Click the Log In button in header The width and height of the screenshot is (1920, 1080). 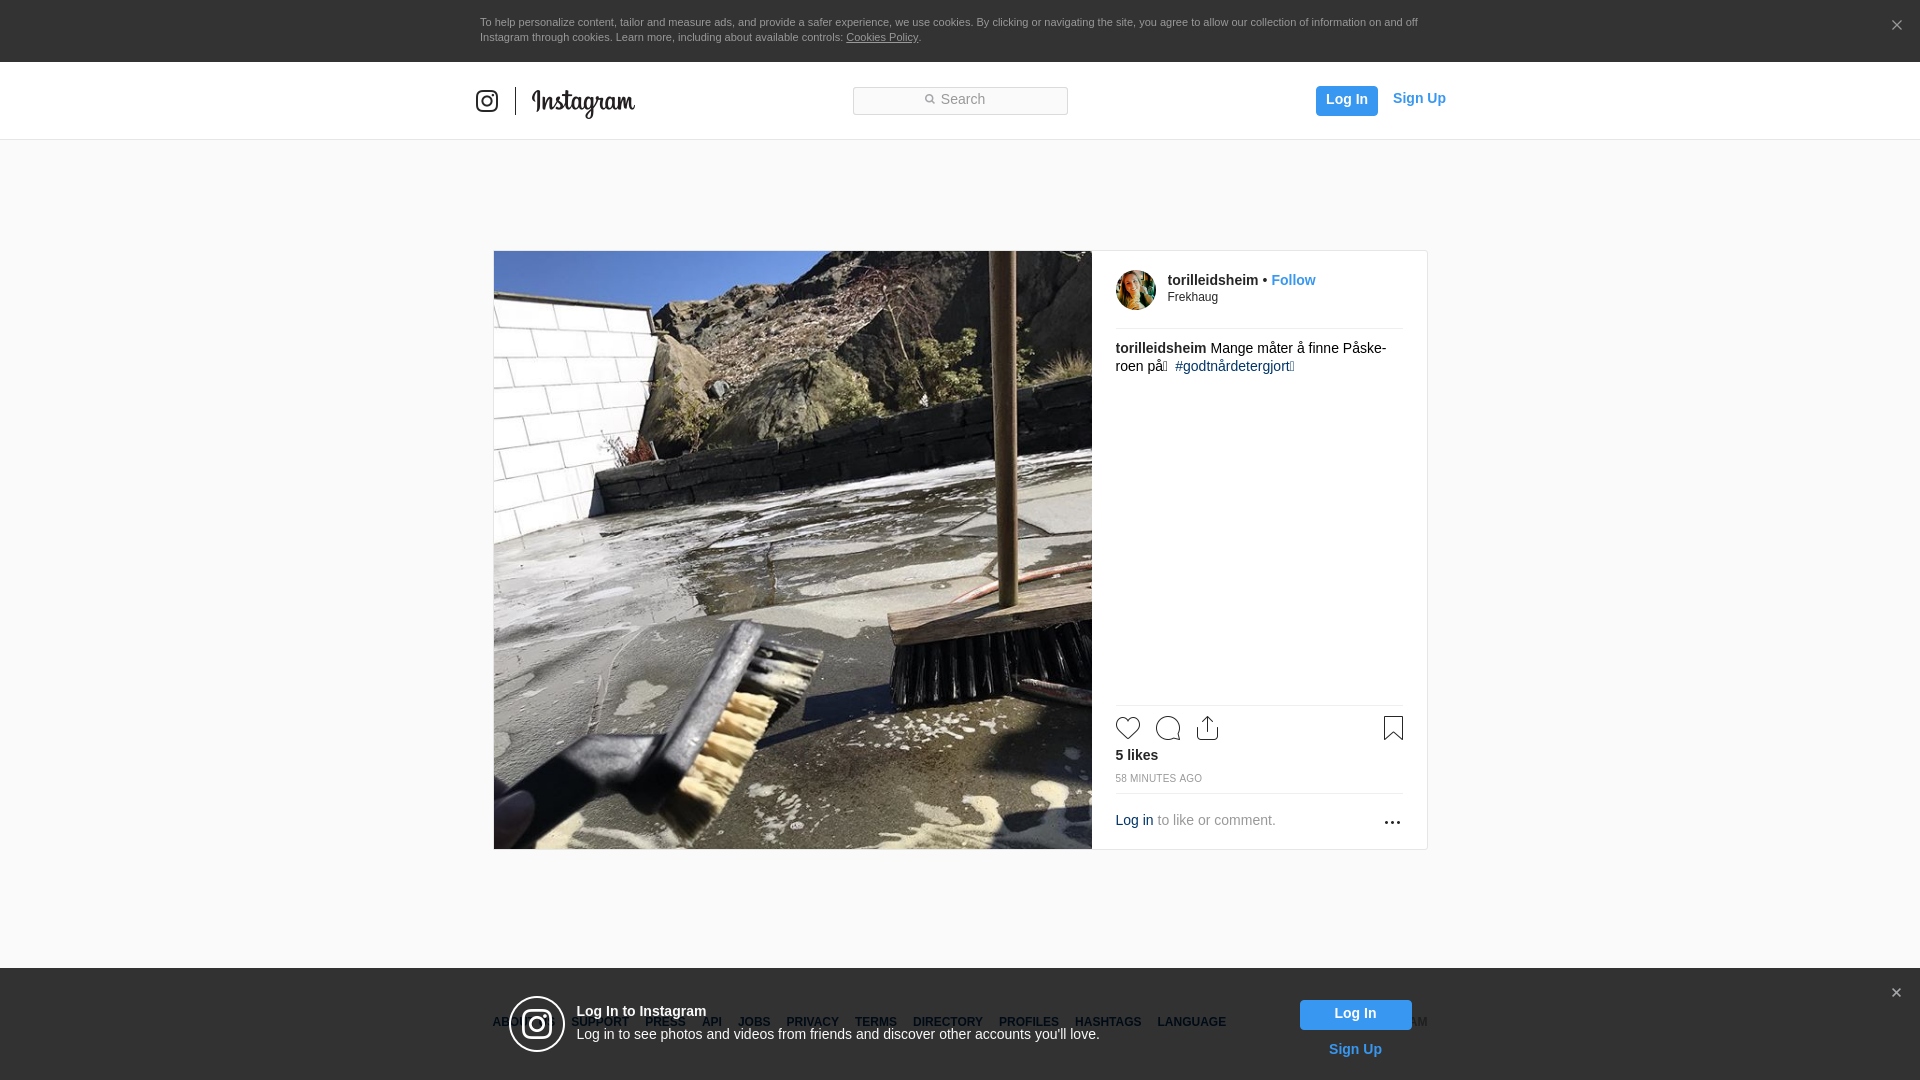pyautogui.click(x=1346, y=100)
